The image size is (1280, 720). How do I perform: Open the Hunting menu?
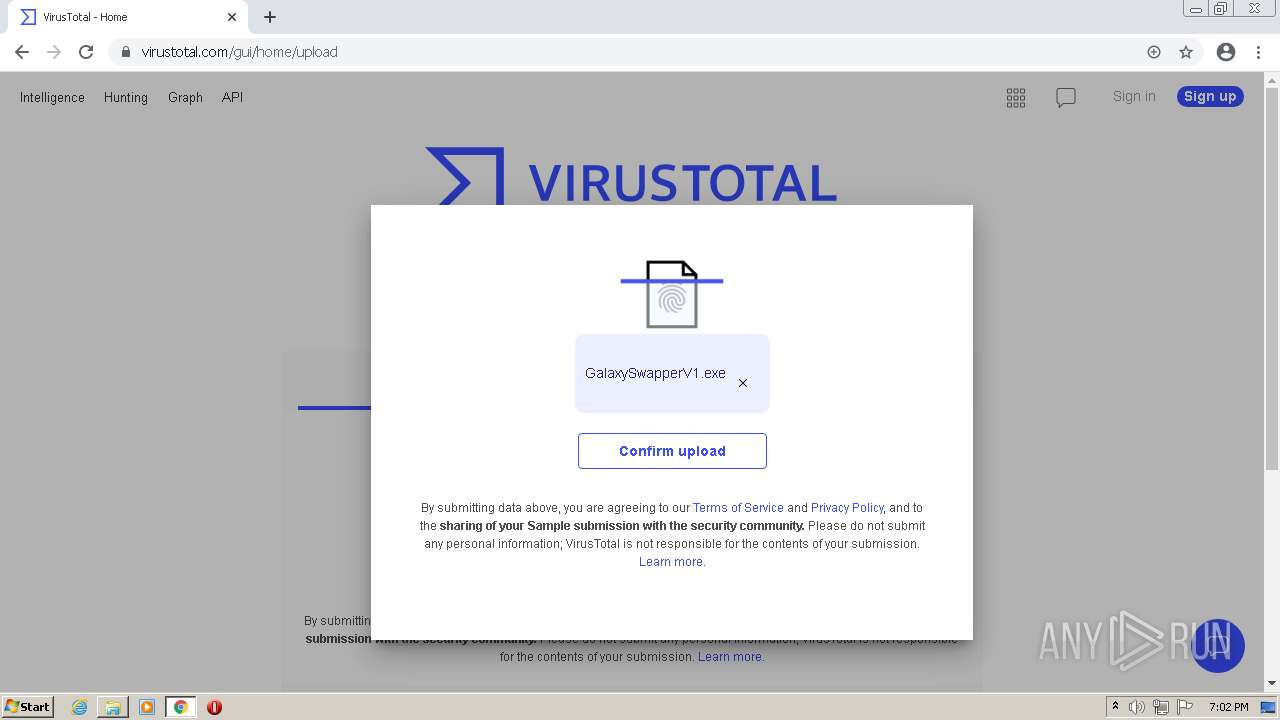coord(126,97)
